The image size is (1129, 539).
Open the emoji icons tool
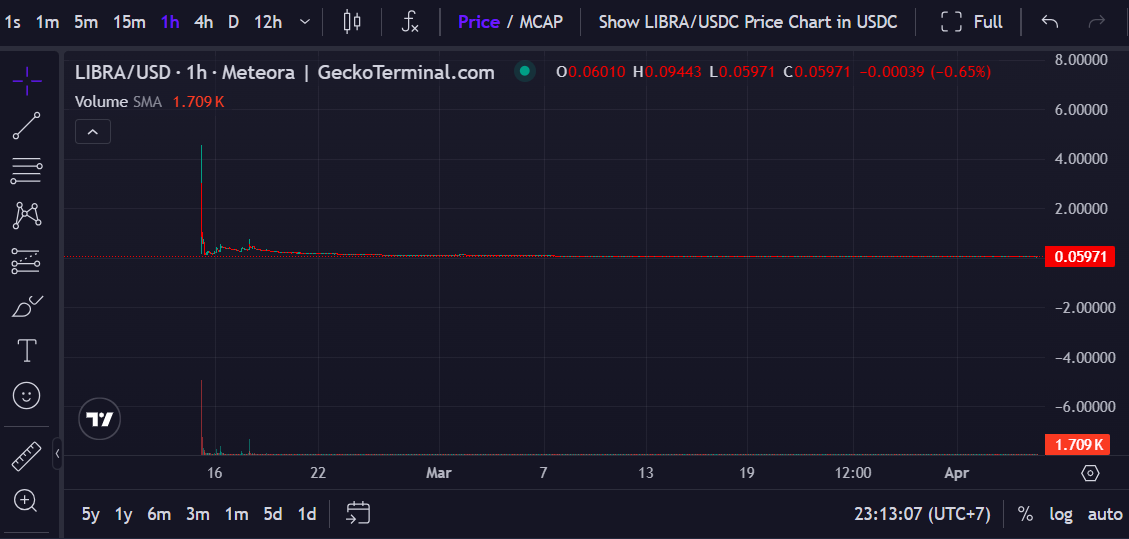(x=27, y=396)
